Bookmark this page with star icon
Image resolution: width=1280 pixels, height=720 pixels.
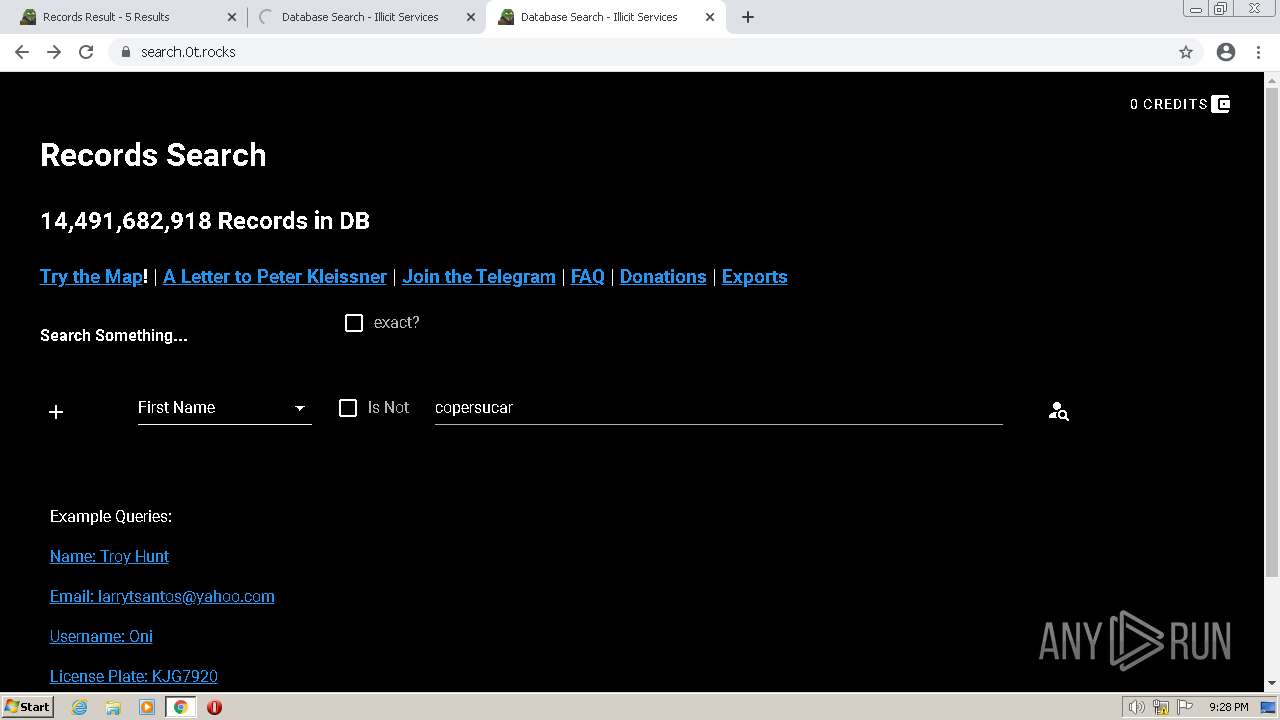point(1186,52)
